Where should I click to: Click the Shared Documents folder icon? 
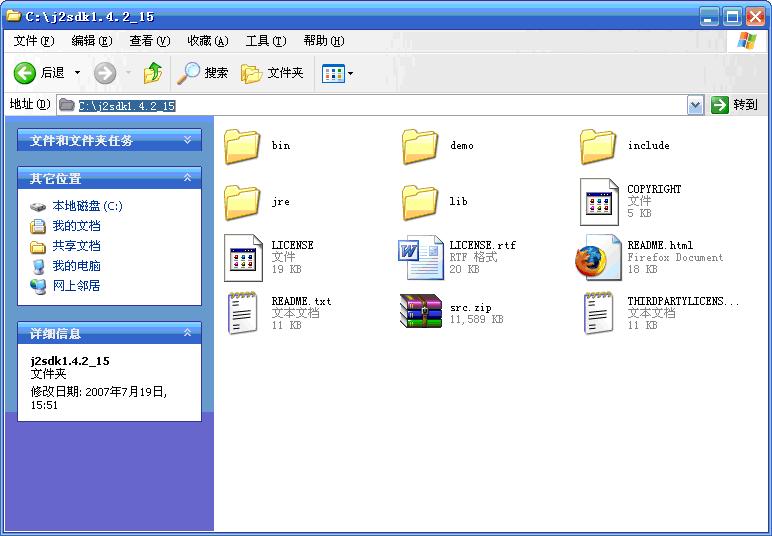tap(38, 247)
